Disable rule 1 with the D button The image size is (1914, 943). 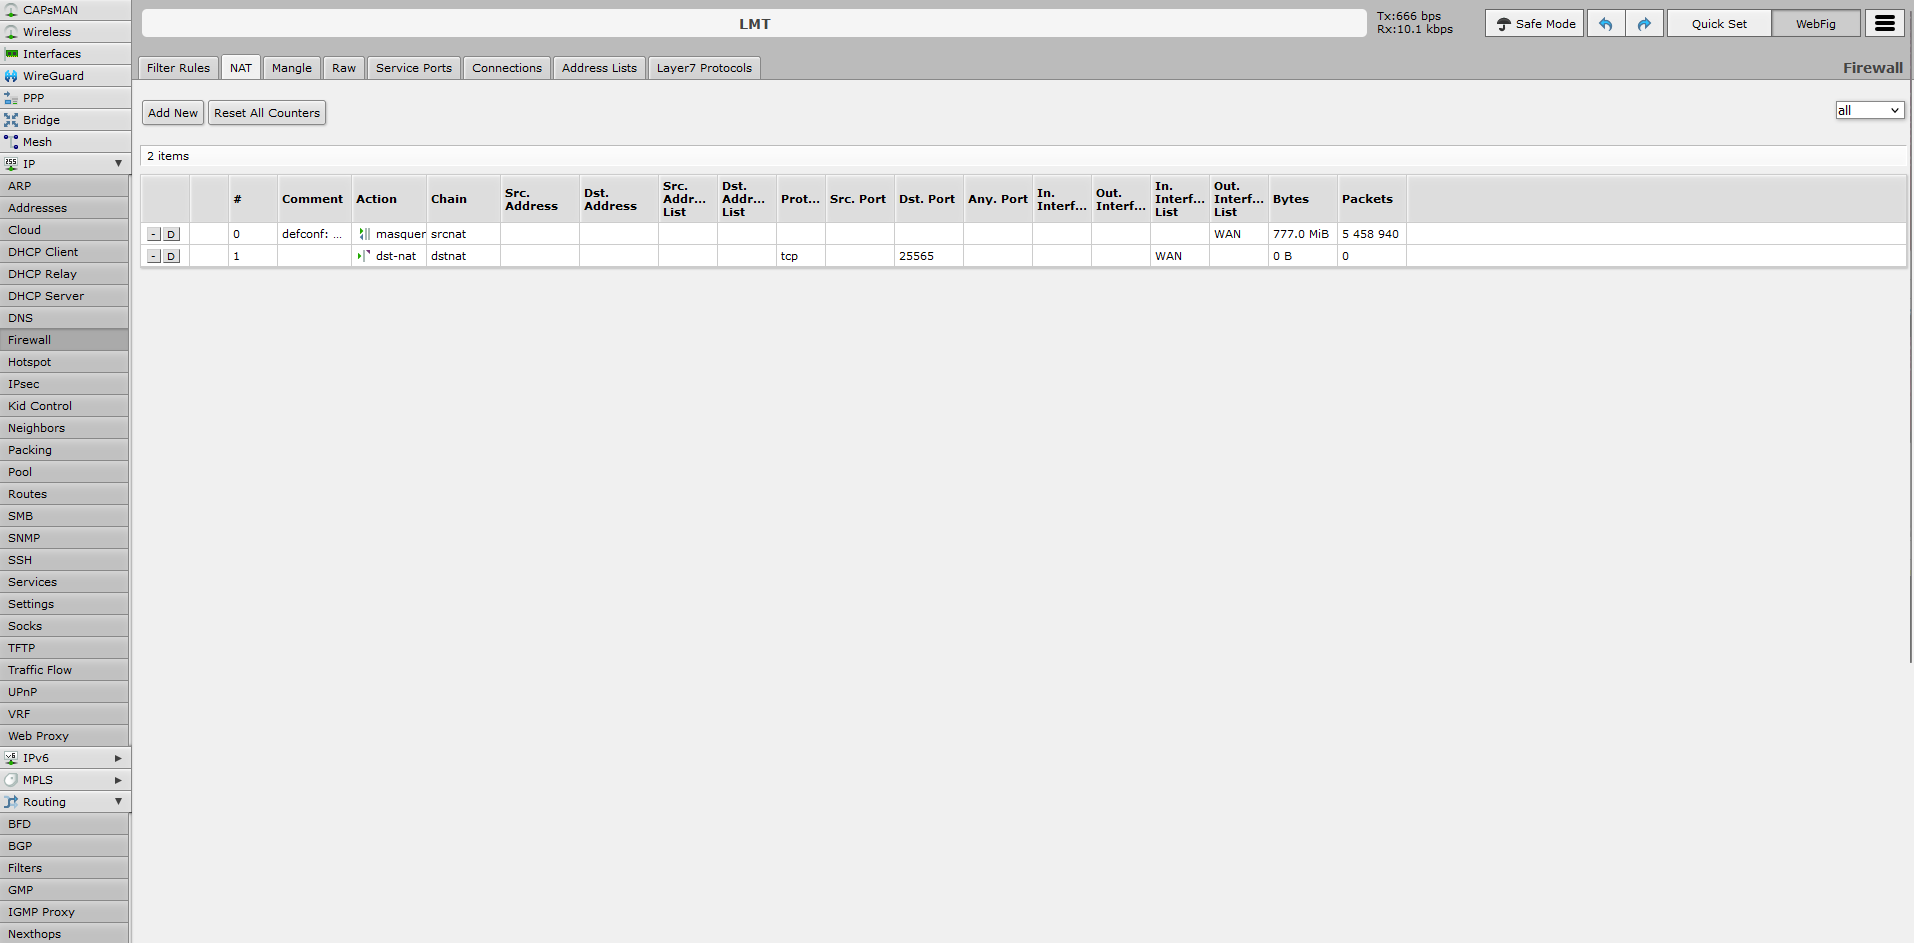[171, 256]
